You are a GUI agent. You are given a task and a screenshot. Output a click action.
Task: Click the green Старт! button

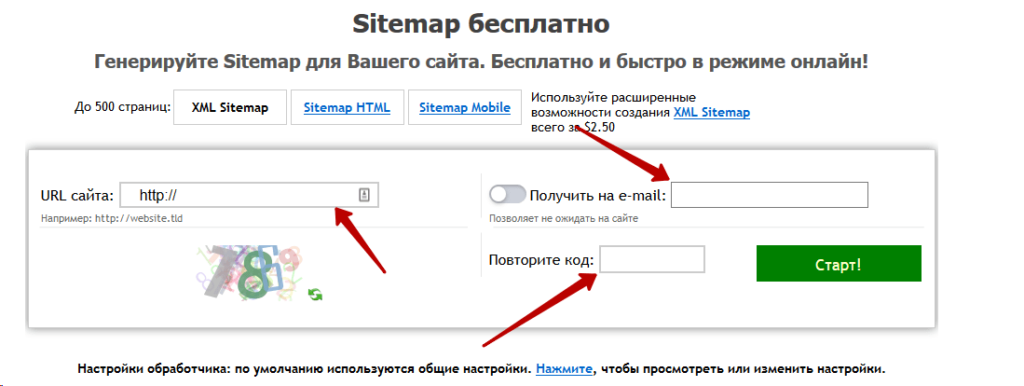pyautogui.click(x=839, y=263)
